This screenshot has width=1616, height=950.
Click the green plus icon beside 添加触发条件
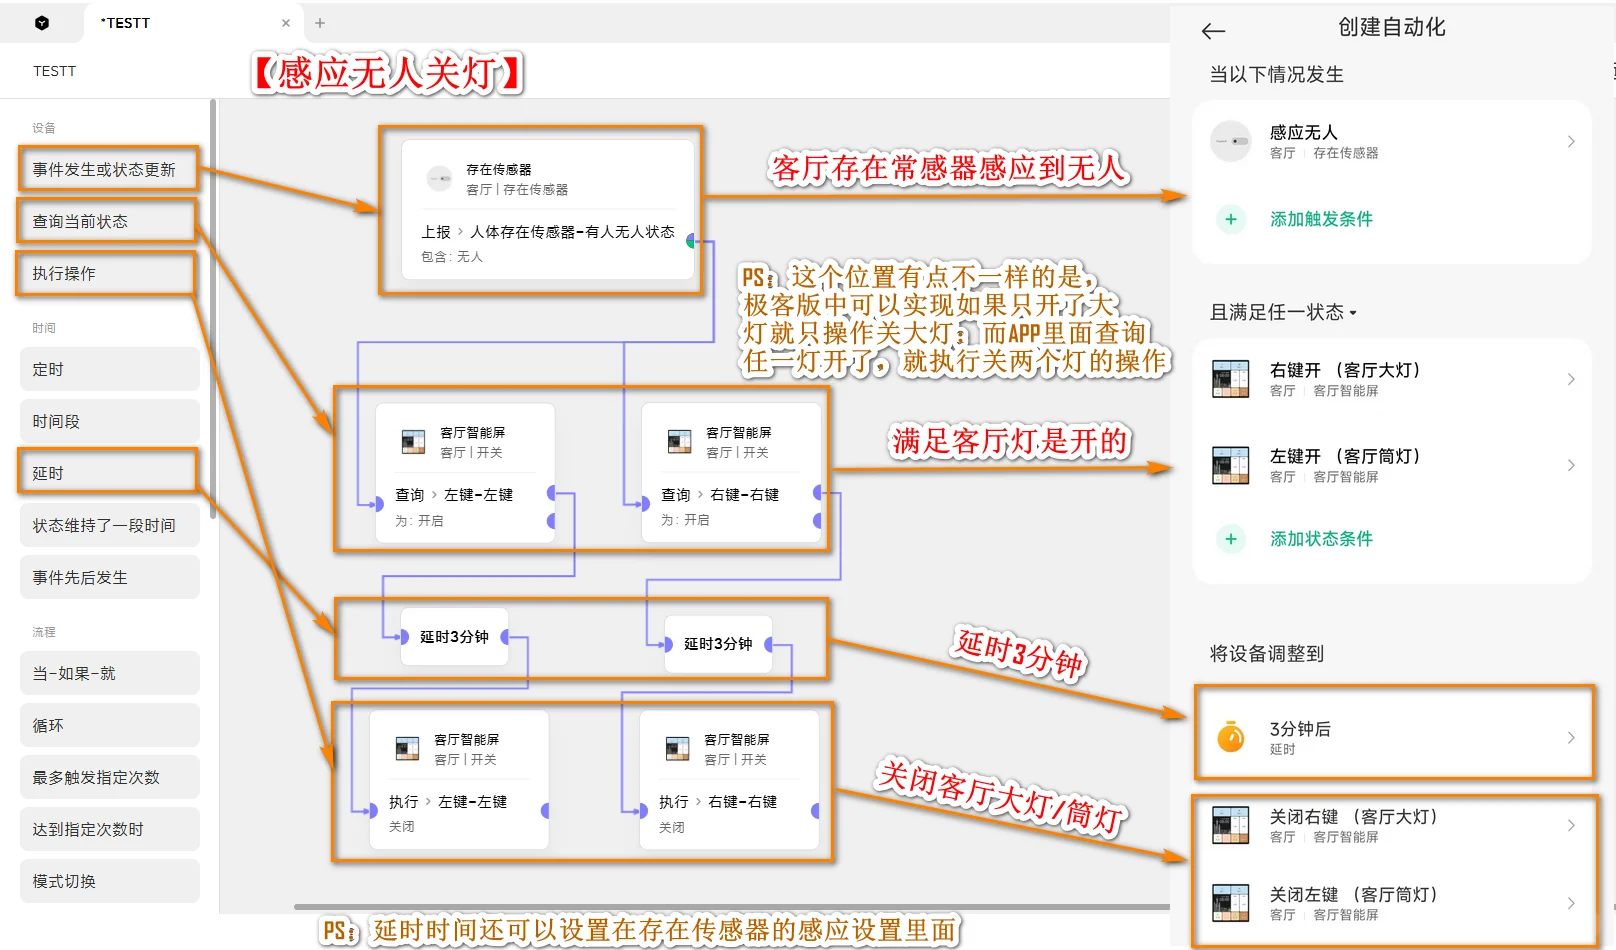tap(1230, 219)
